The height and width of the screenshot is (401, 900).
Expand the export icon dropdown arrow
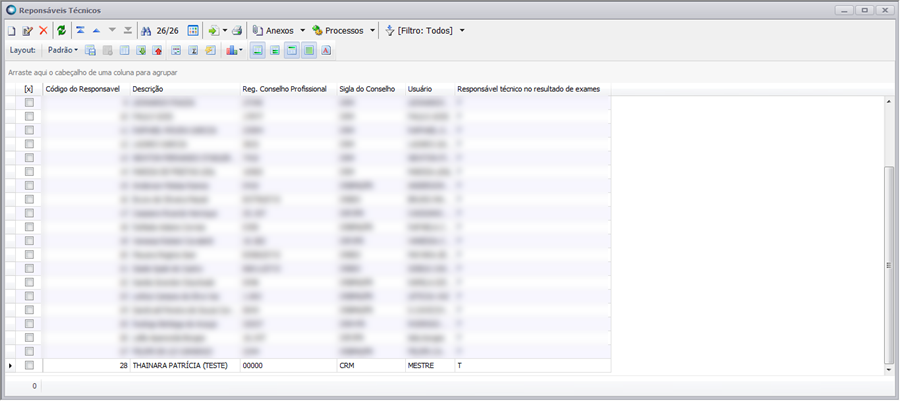(x=225, y=31)
